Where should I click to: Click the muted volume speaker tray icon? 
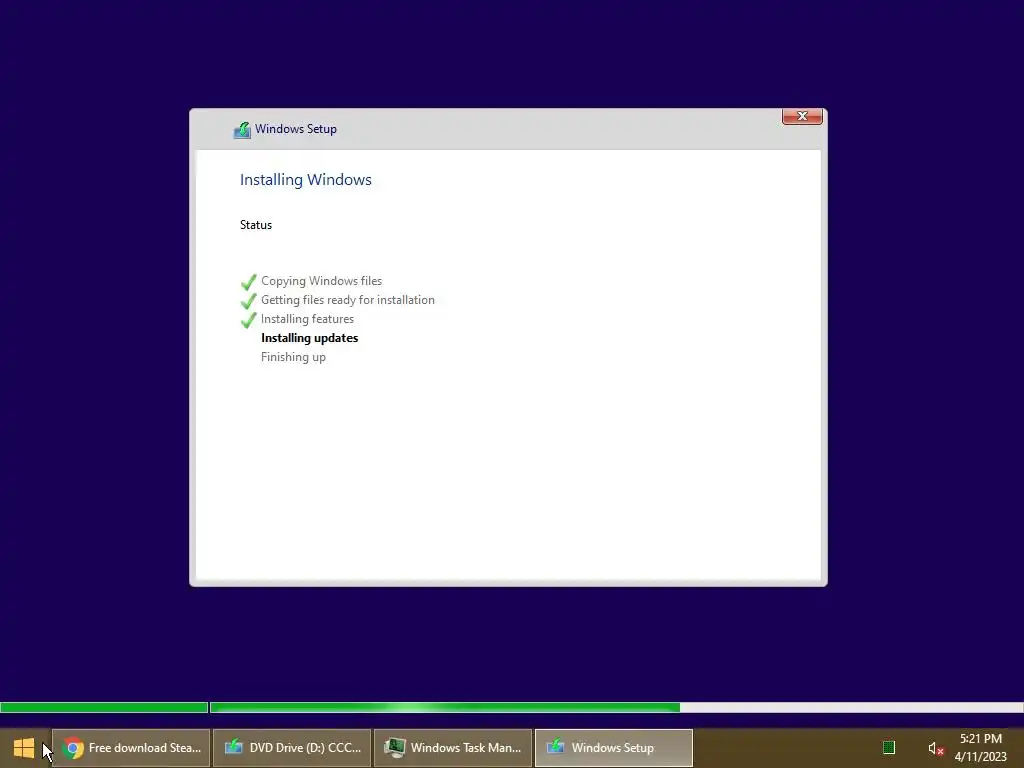coord(936,748)
